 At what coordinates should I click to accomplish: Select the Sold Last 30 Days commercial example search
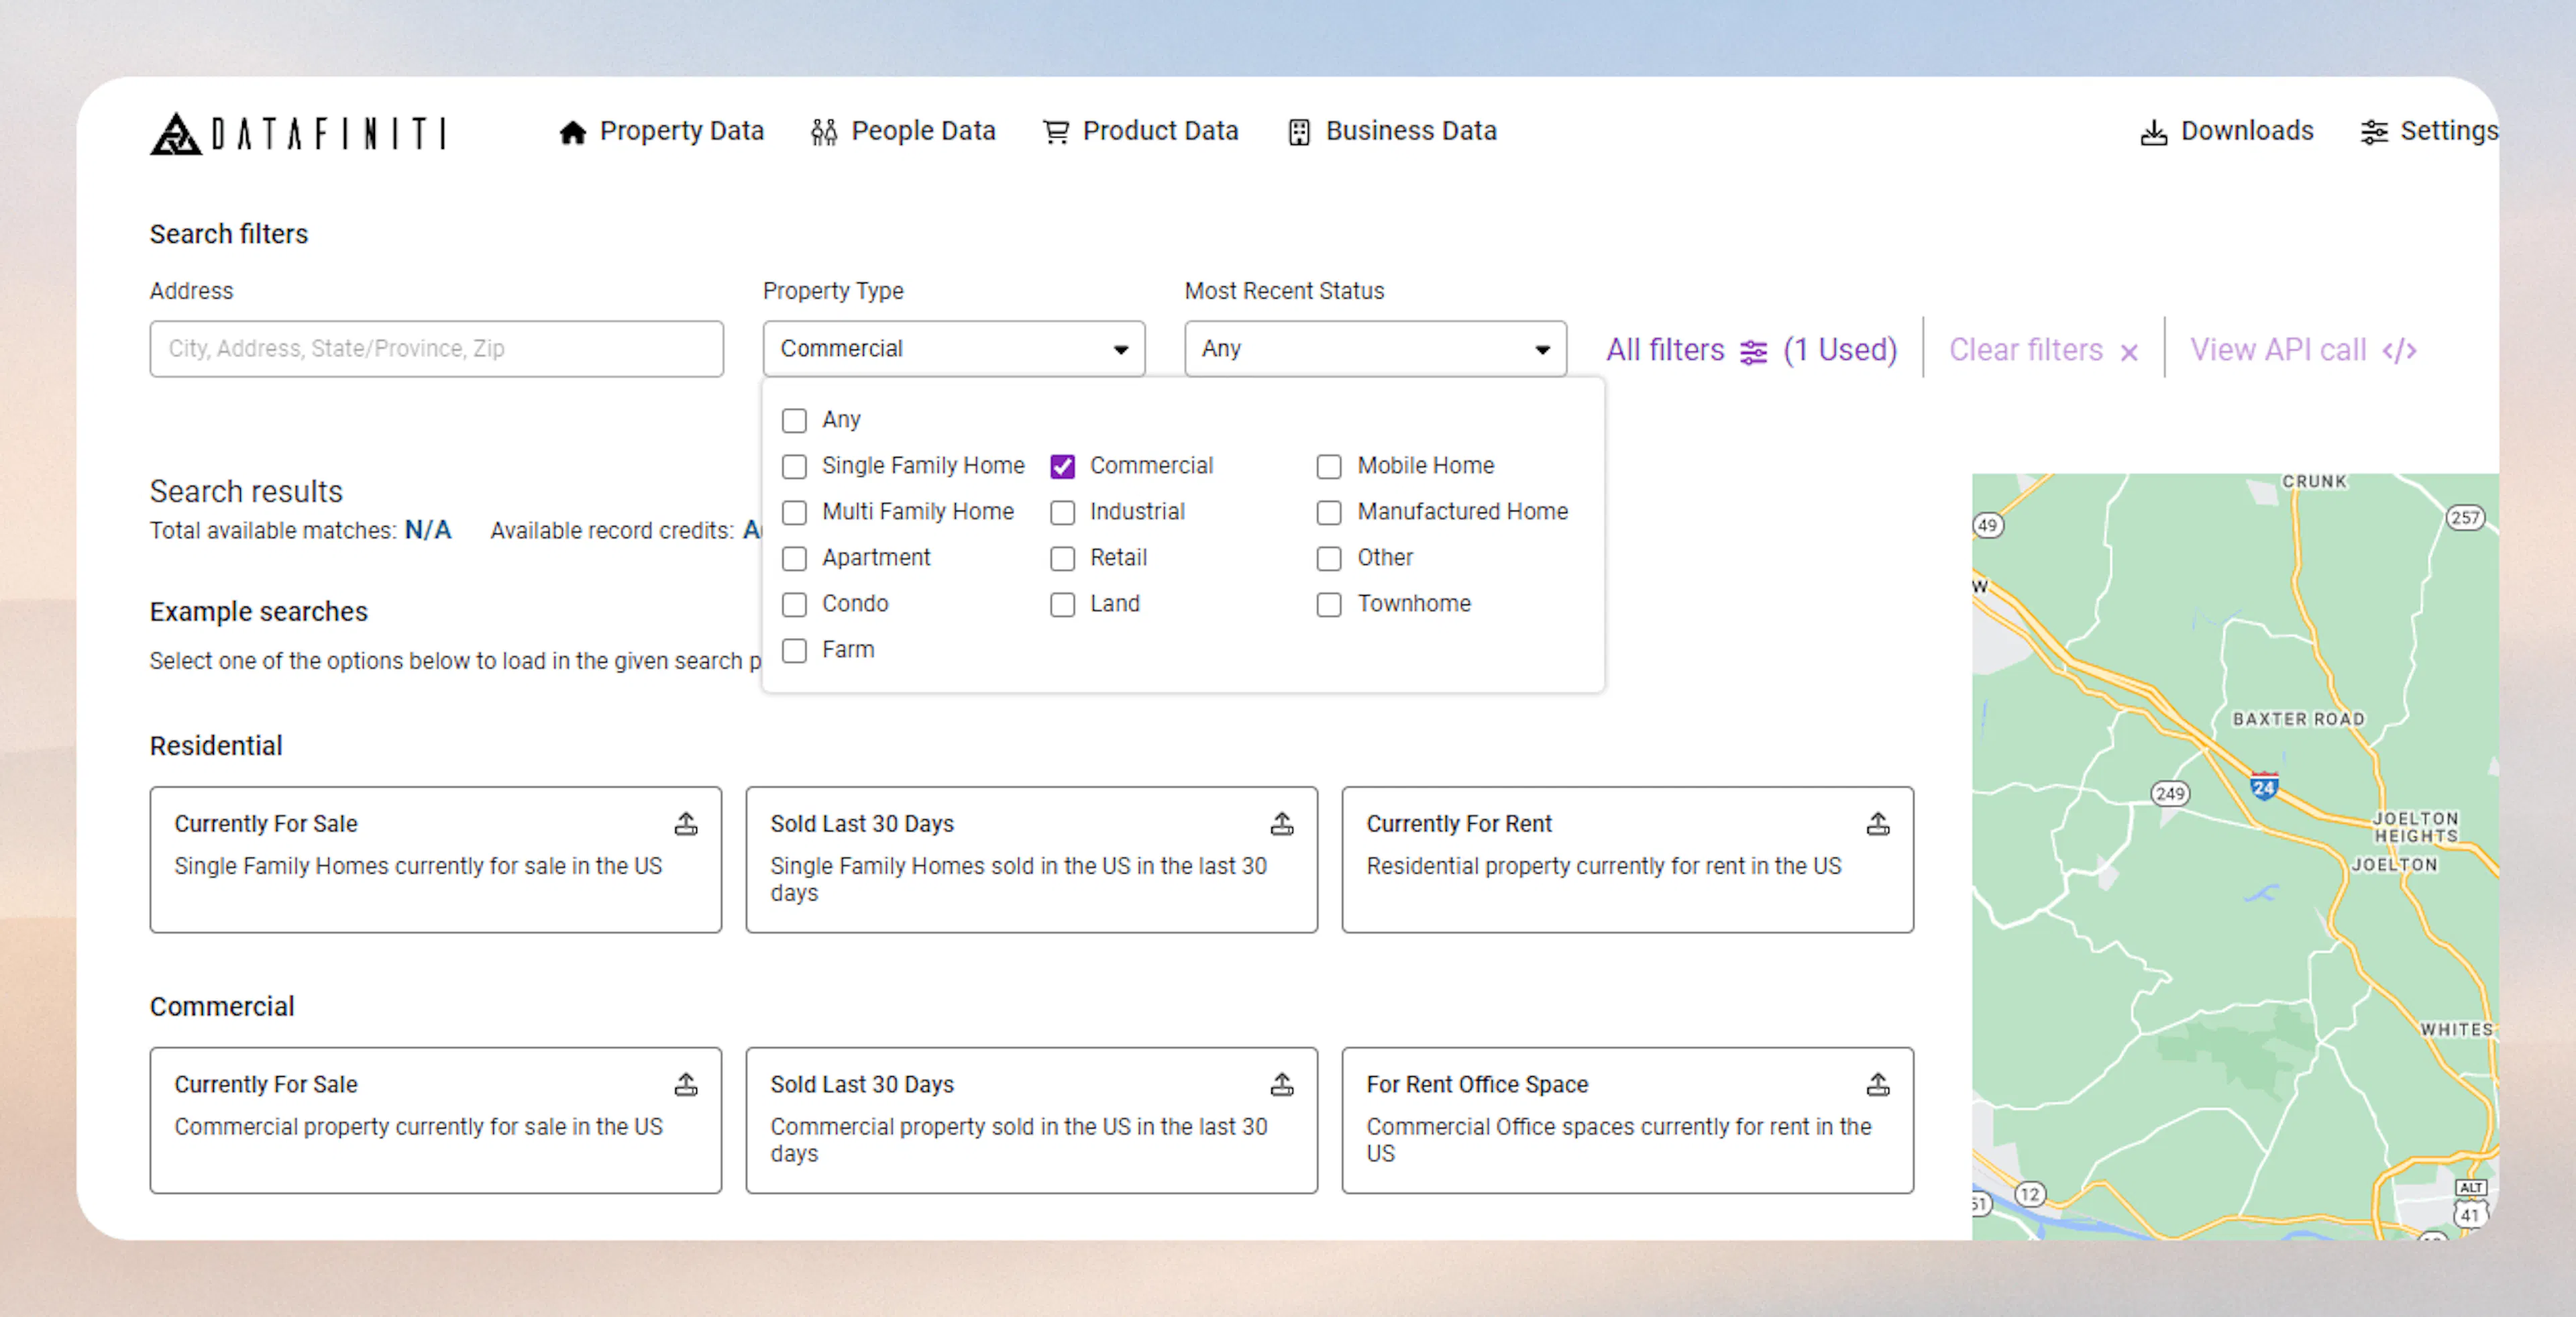click(1031, 1120)
